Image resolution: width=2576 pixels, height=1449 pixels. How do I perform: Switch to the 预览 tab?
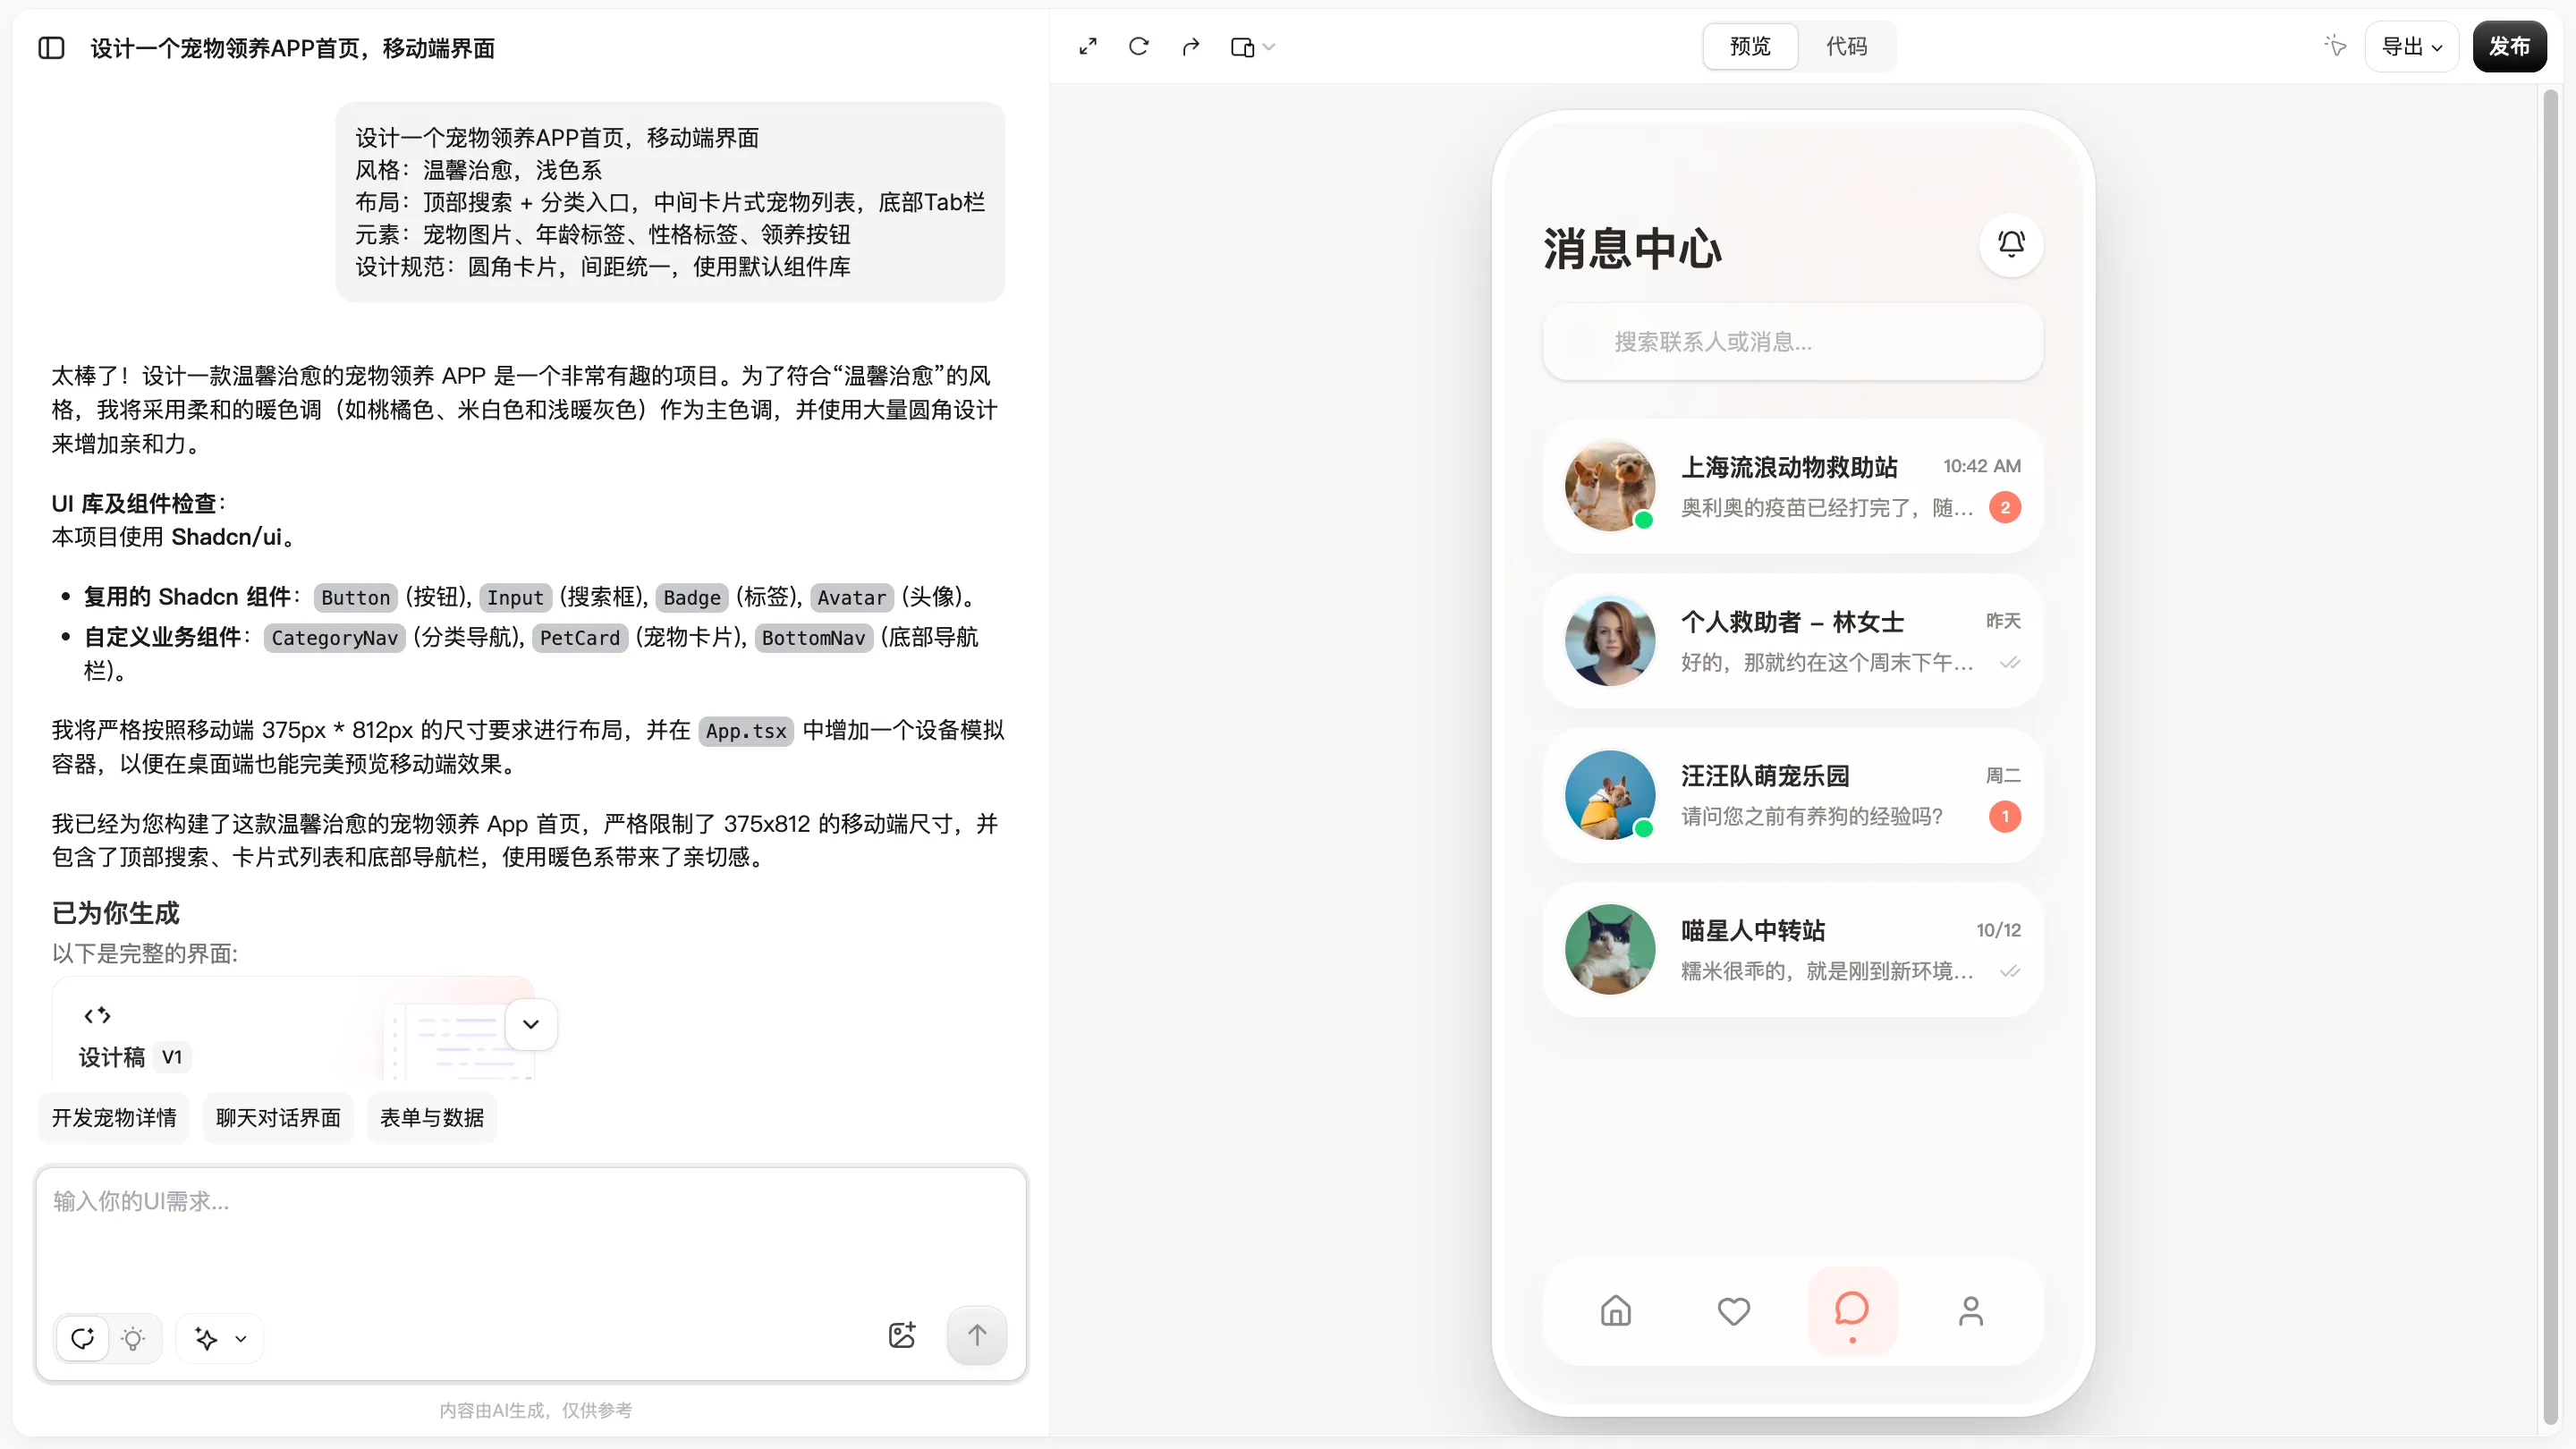pyautogui.click(x=1749, y=46)
